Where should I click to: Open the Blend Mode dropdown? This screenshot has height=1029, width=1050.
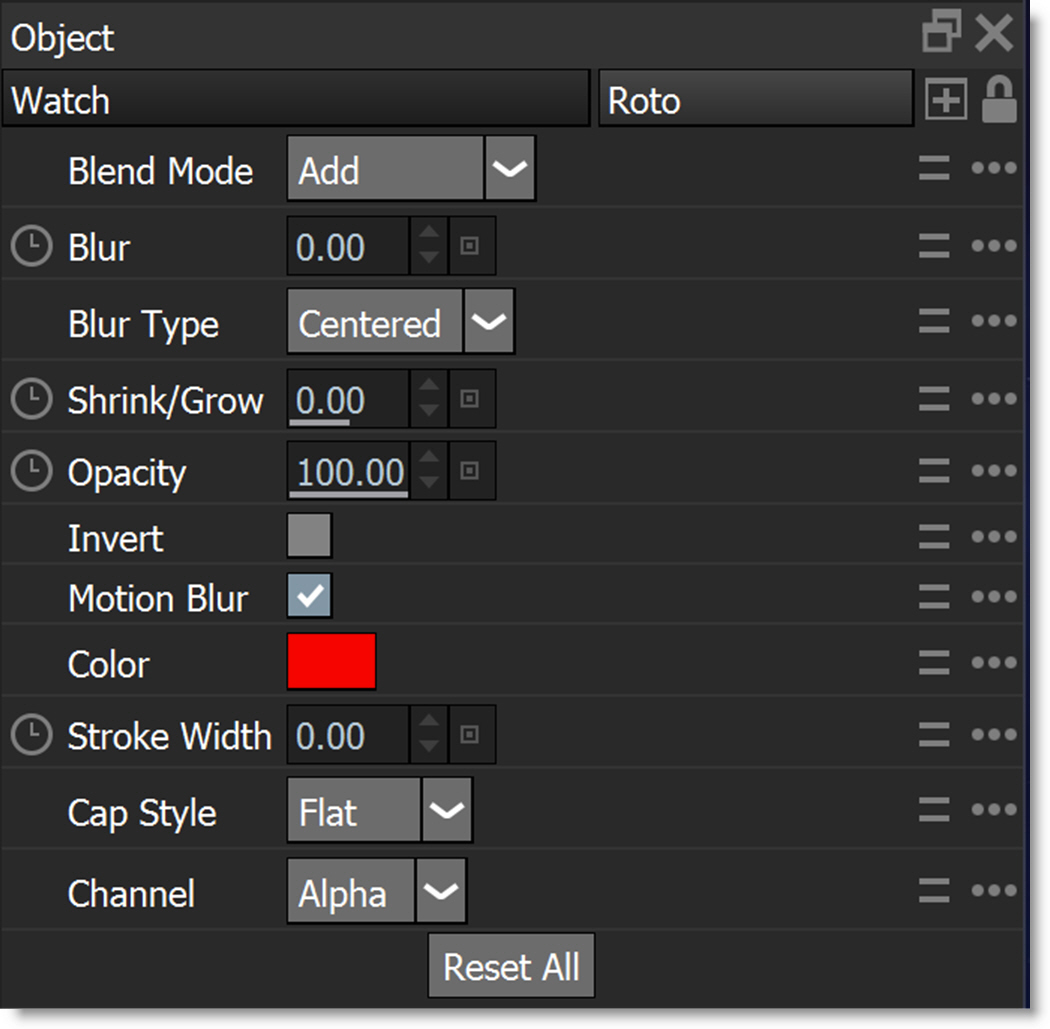tap(510, 170)
